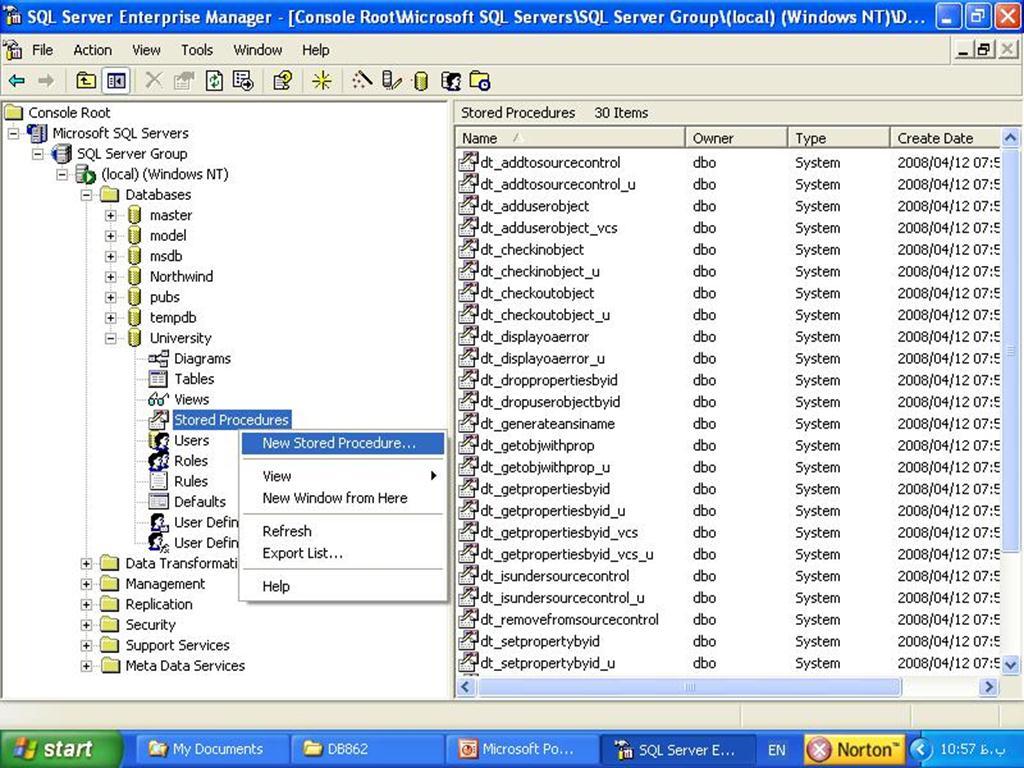Open the View submenu in context menu
The width and height of the screenshot is (1024, 768).
tap(343, 476)
